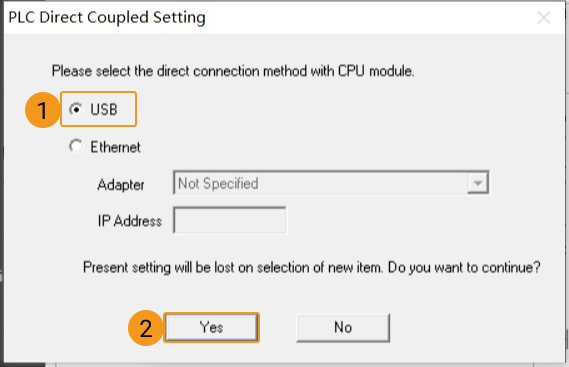
Task: Click the empty circle beside Ethernet
Action: 76,146
